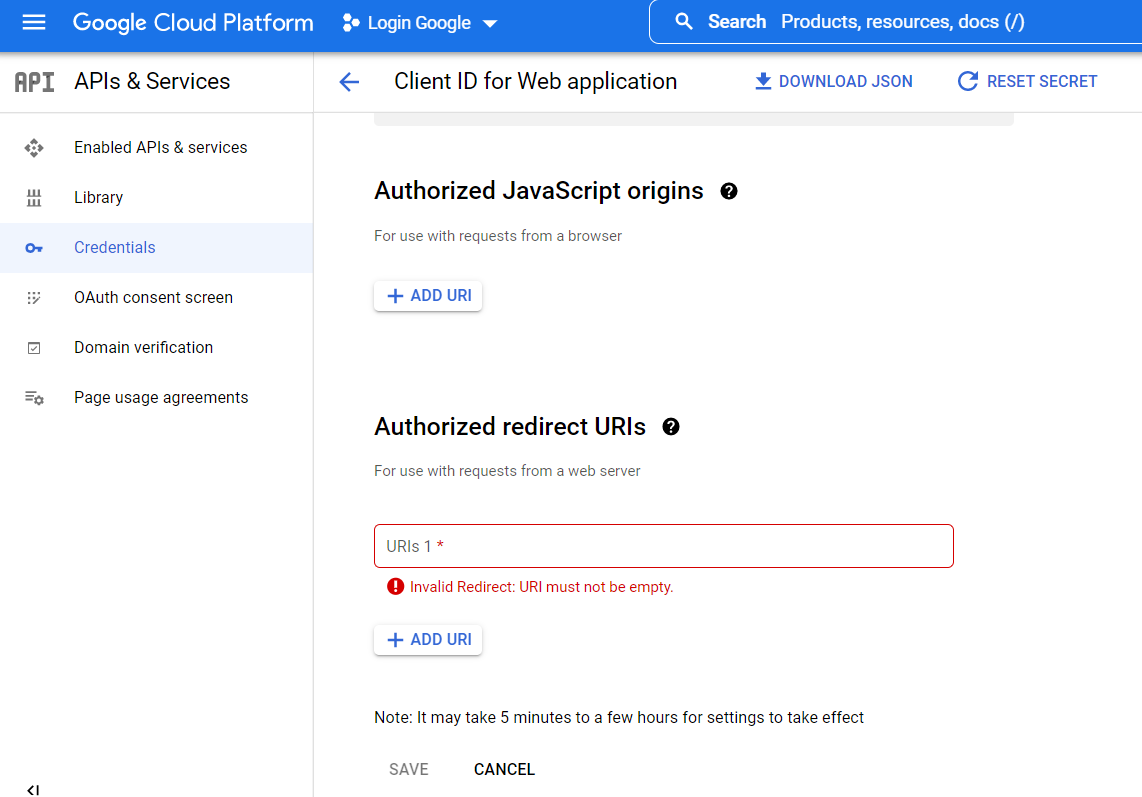Click the red error exclamation icon

[x=395, y=586]
